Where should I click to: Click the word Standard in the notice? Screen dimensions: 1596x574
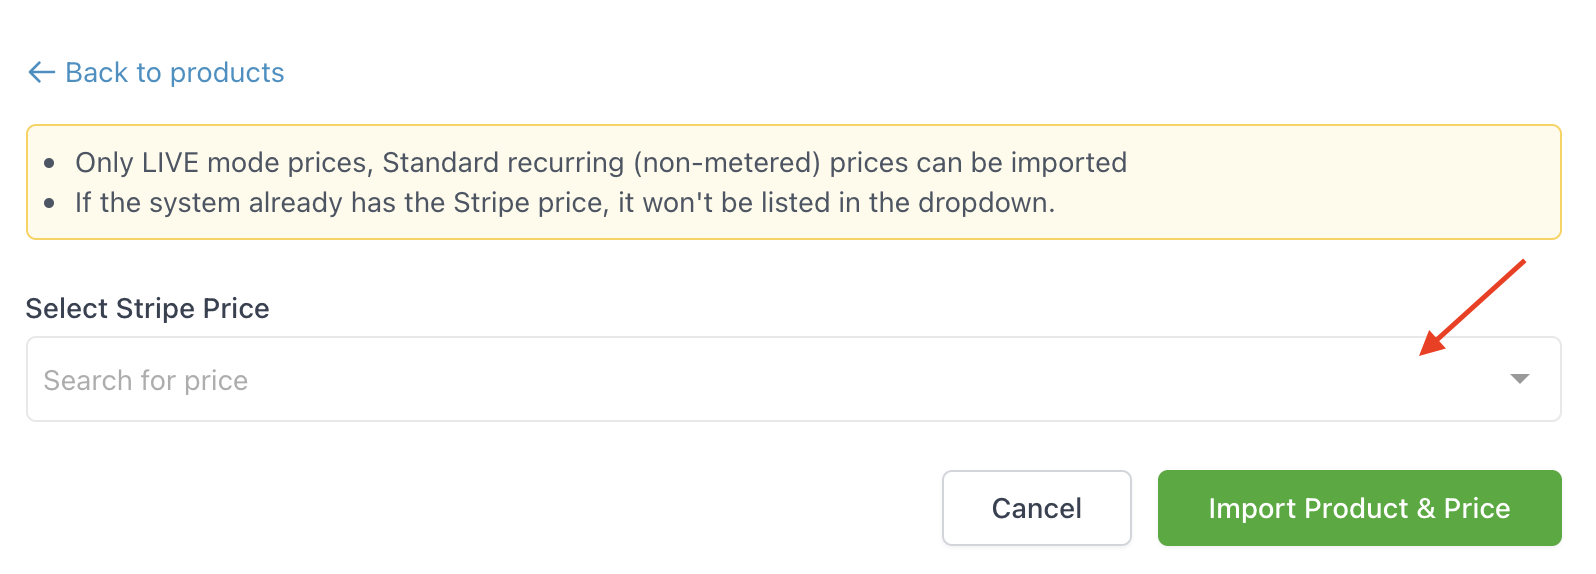(440, 162)
